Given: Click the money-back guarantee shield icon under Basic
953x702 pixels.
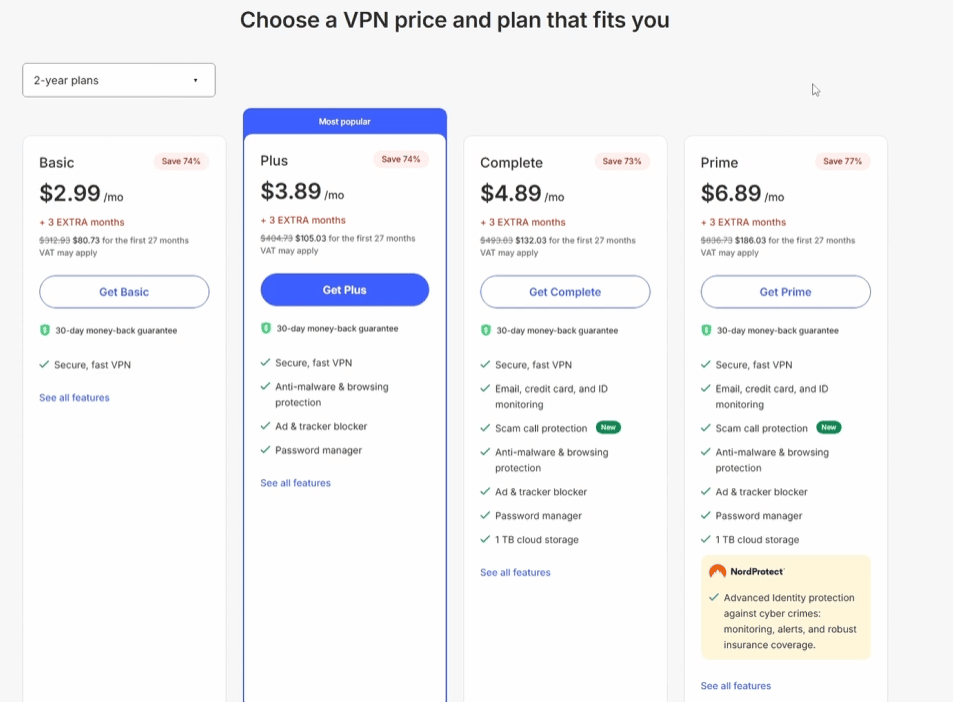Looking at the screenshot, I should tap(44, 329).
